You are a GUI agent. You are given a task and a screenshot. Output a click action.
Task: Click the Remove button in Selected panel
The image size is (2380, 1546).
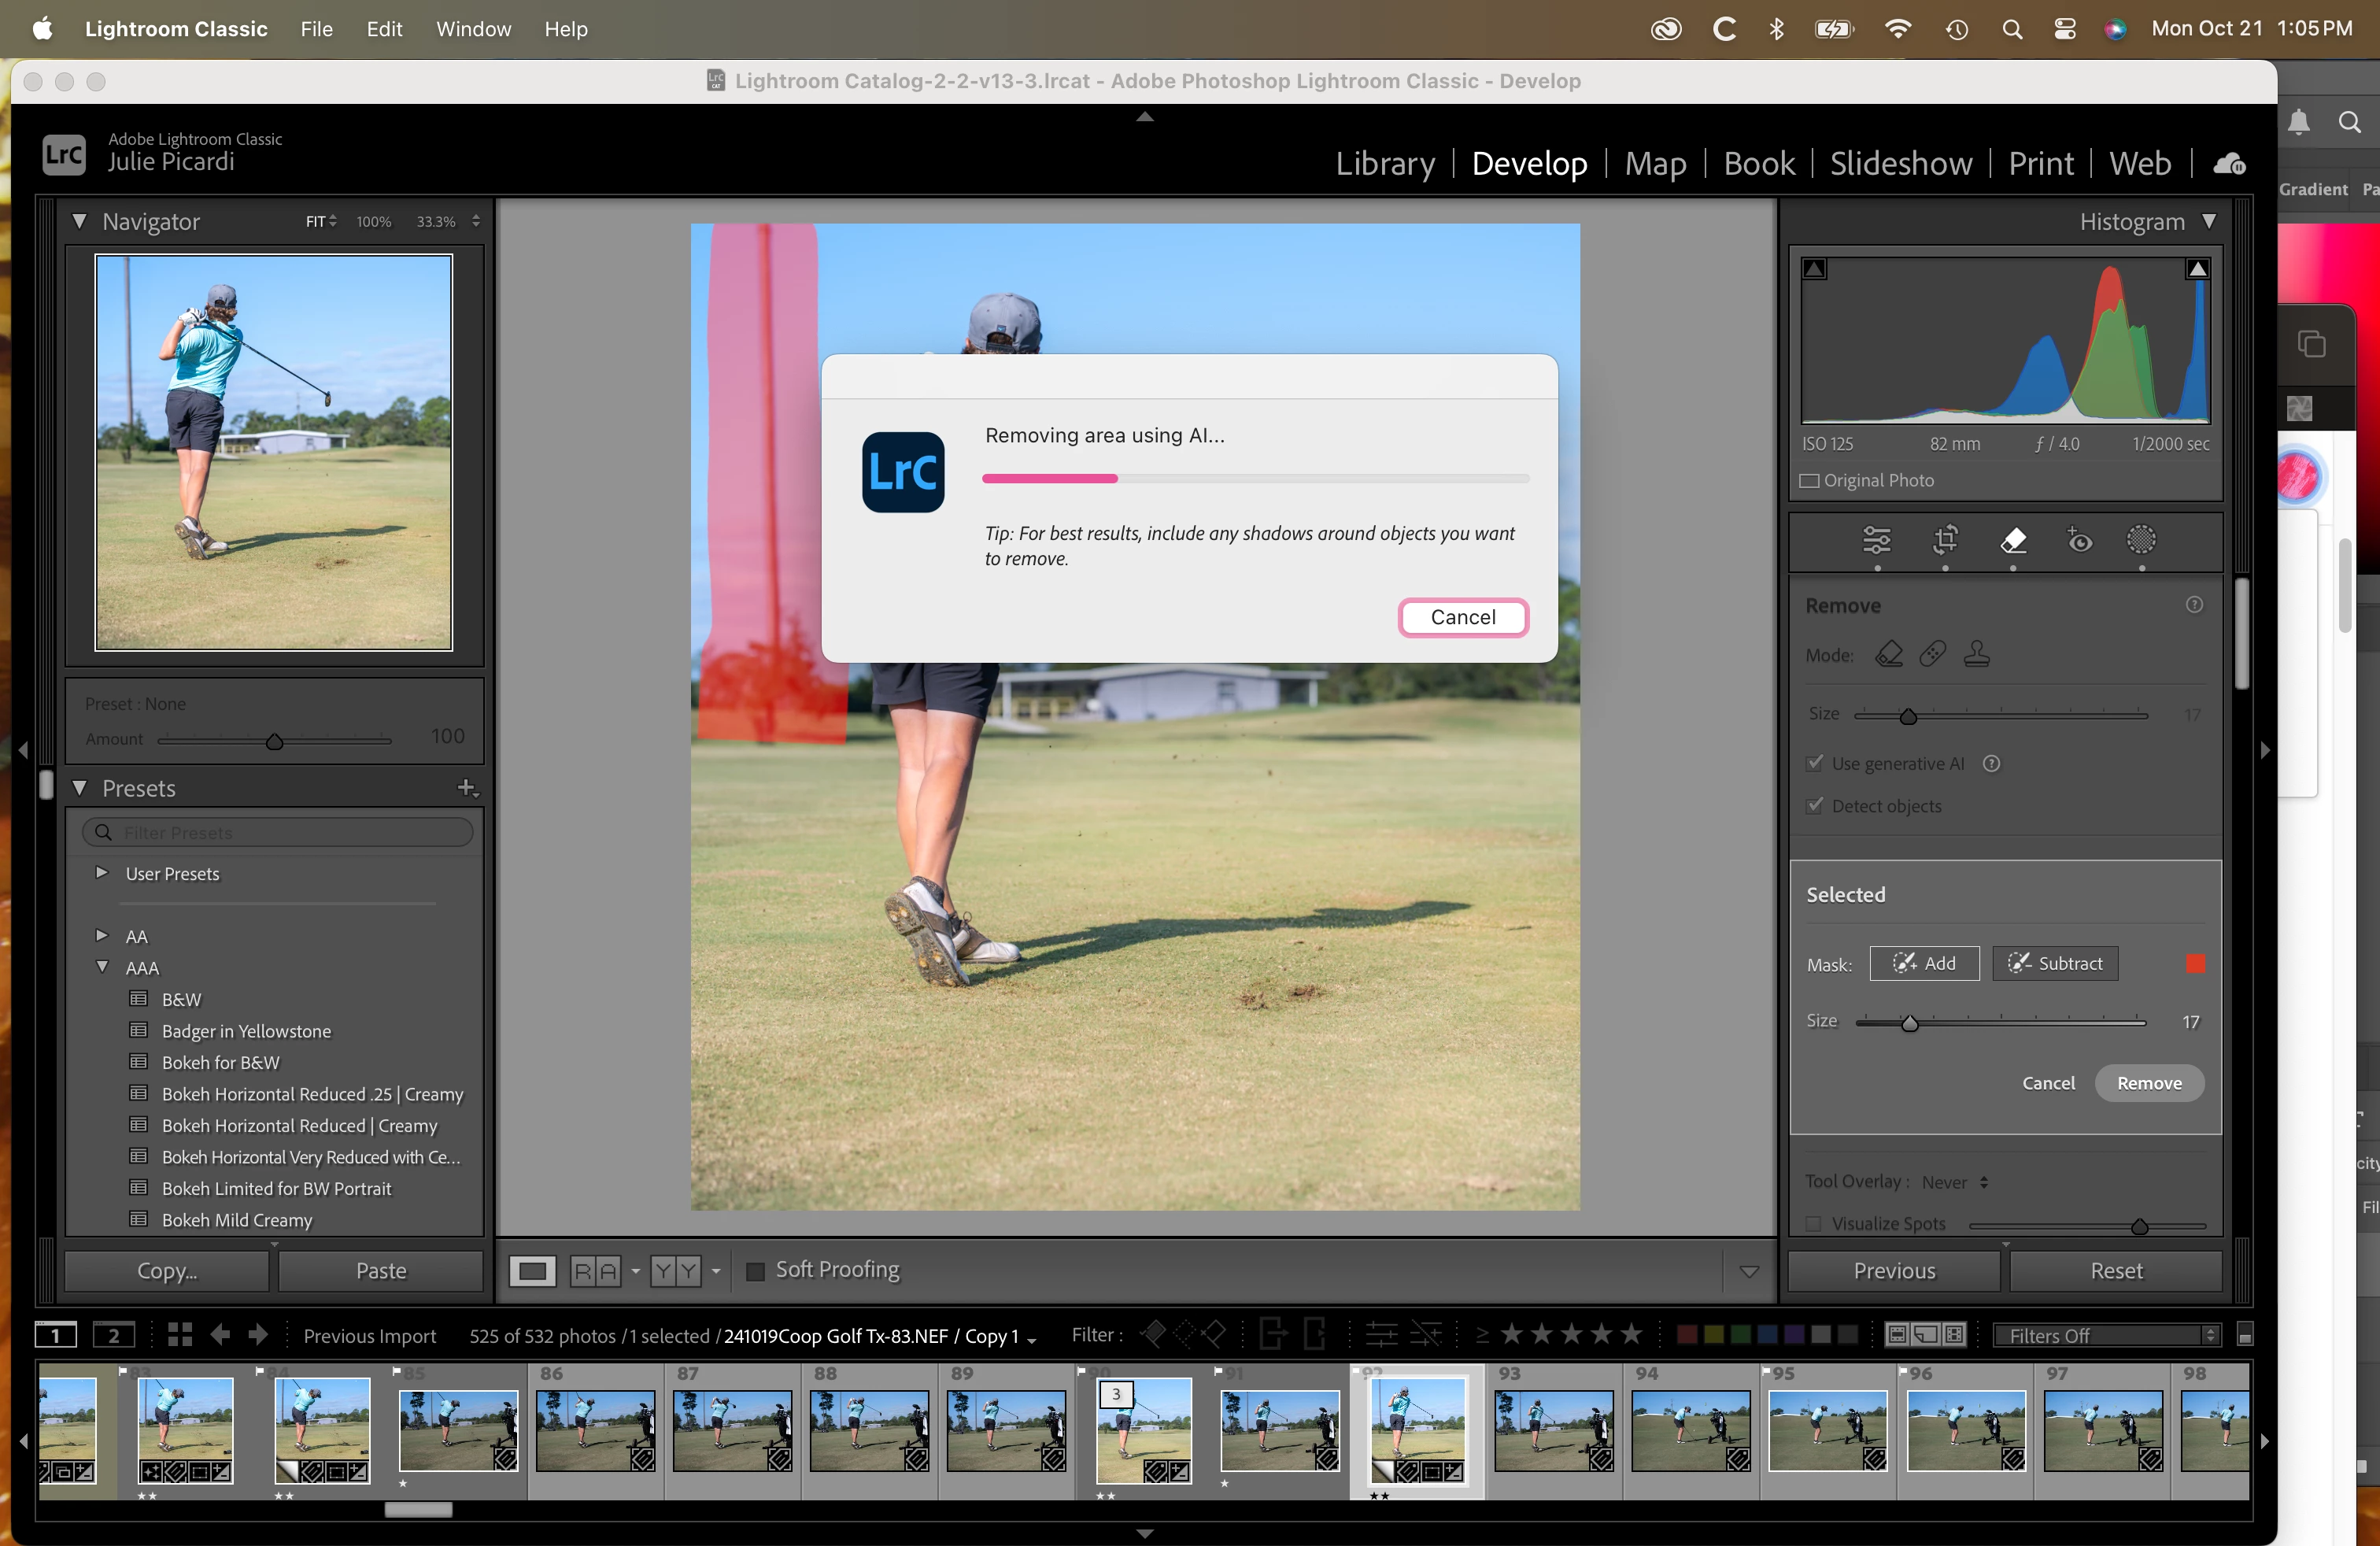2149,1083
